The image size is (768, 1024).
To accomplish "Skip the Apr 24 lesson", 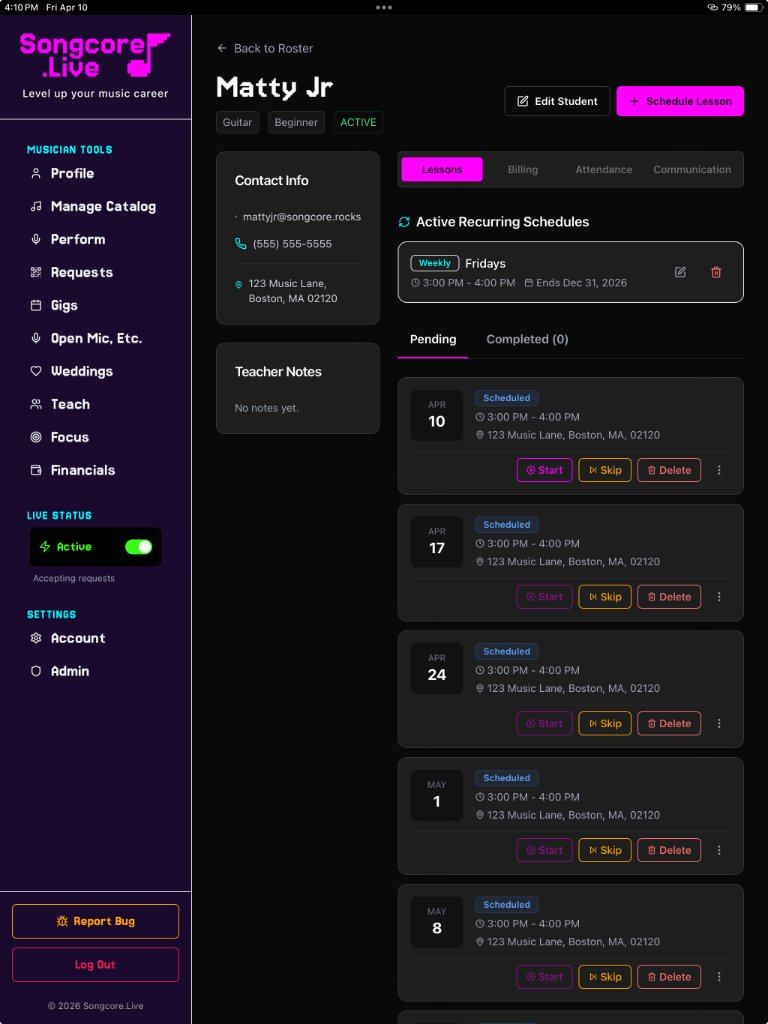I will tap(605, 724).
